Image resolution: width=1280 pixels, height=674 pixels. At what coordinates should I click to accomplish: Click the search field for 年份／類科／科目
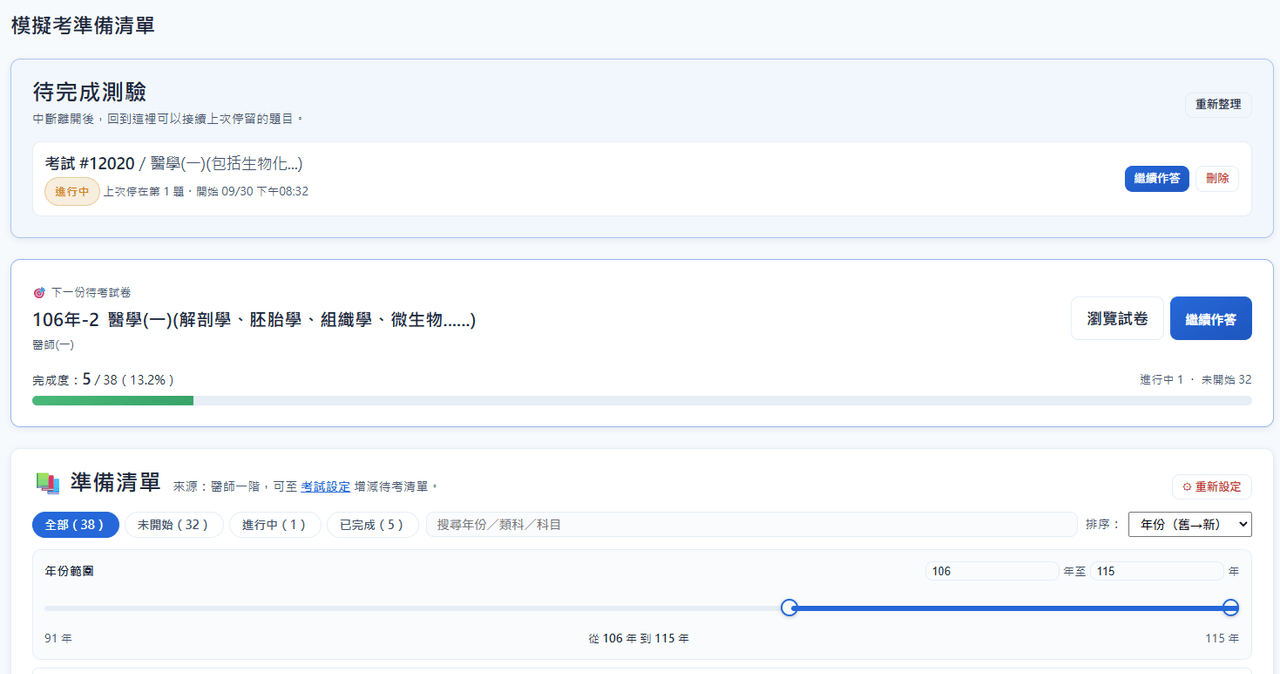751,524
